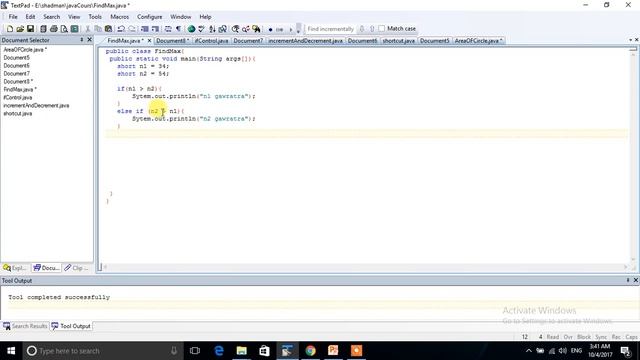Run the spelling check icon

[x=201, y=29]
